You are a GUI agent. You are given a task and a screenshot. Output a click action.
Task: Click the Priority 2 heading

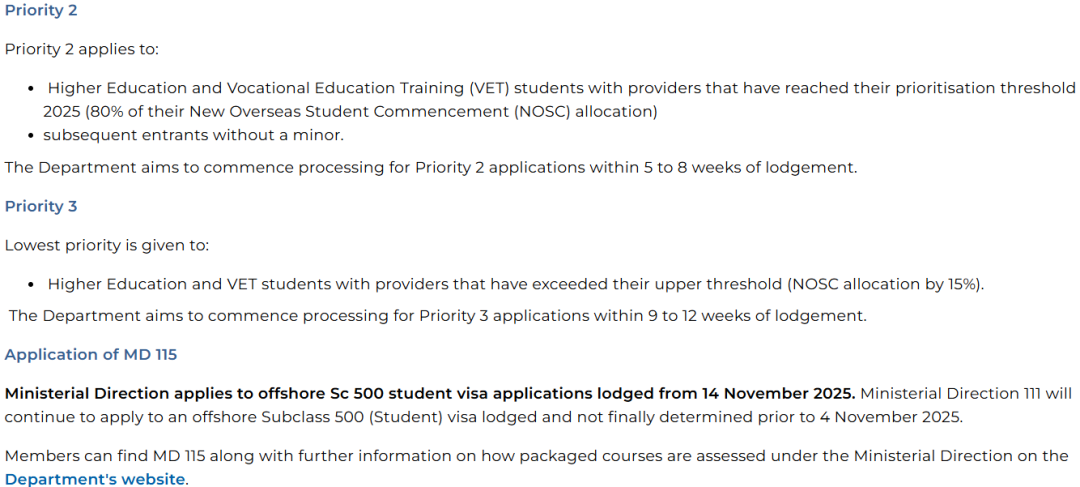coord(41,10)
